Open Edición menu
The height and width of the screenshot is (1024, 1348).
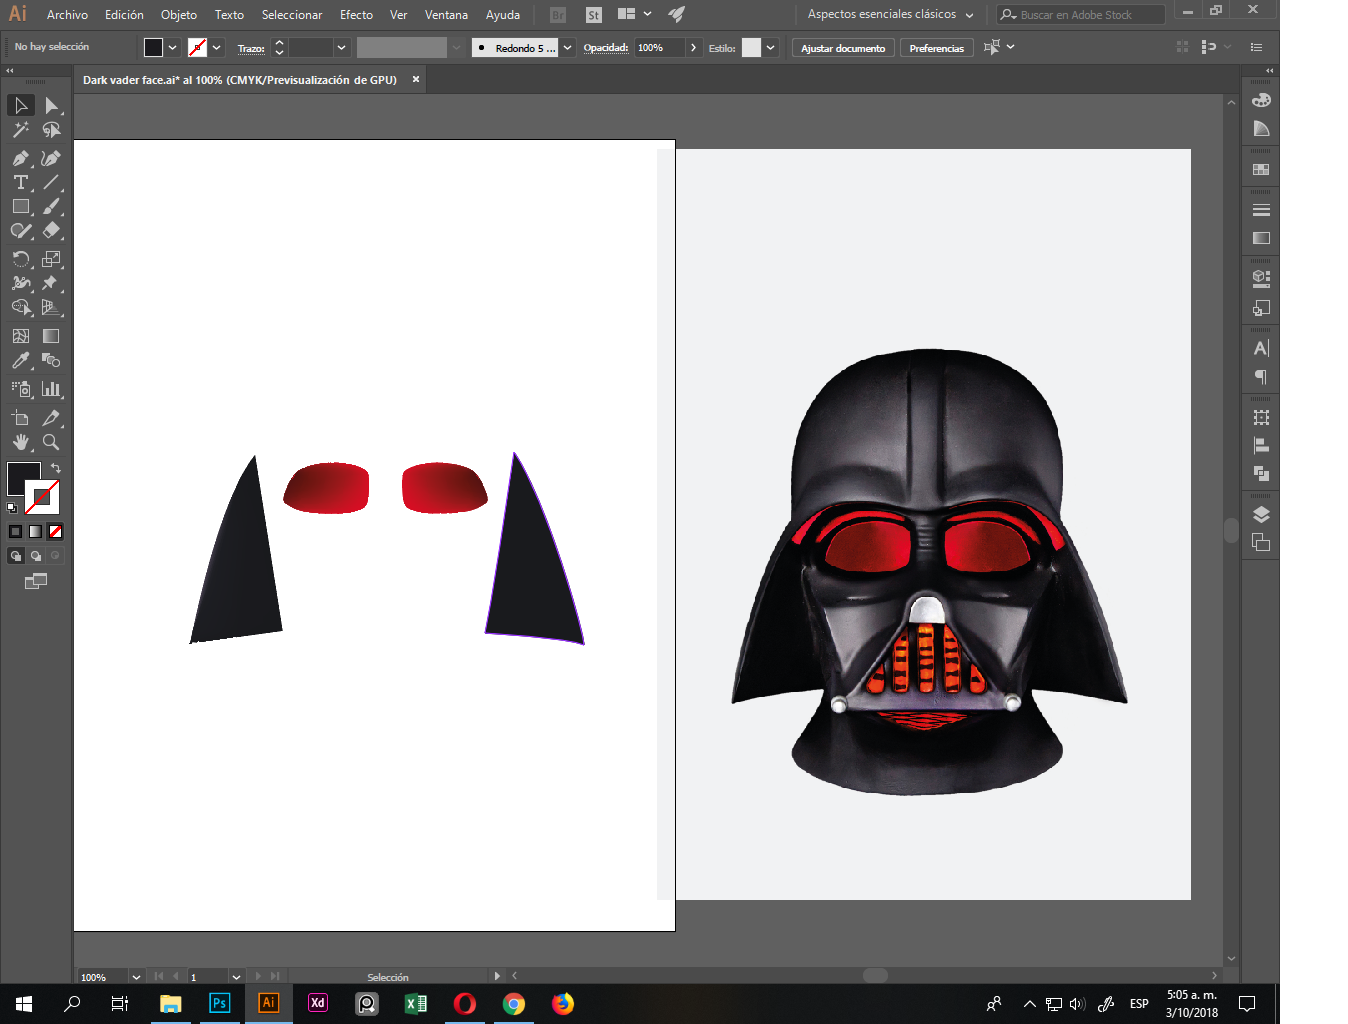[124, 15]
